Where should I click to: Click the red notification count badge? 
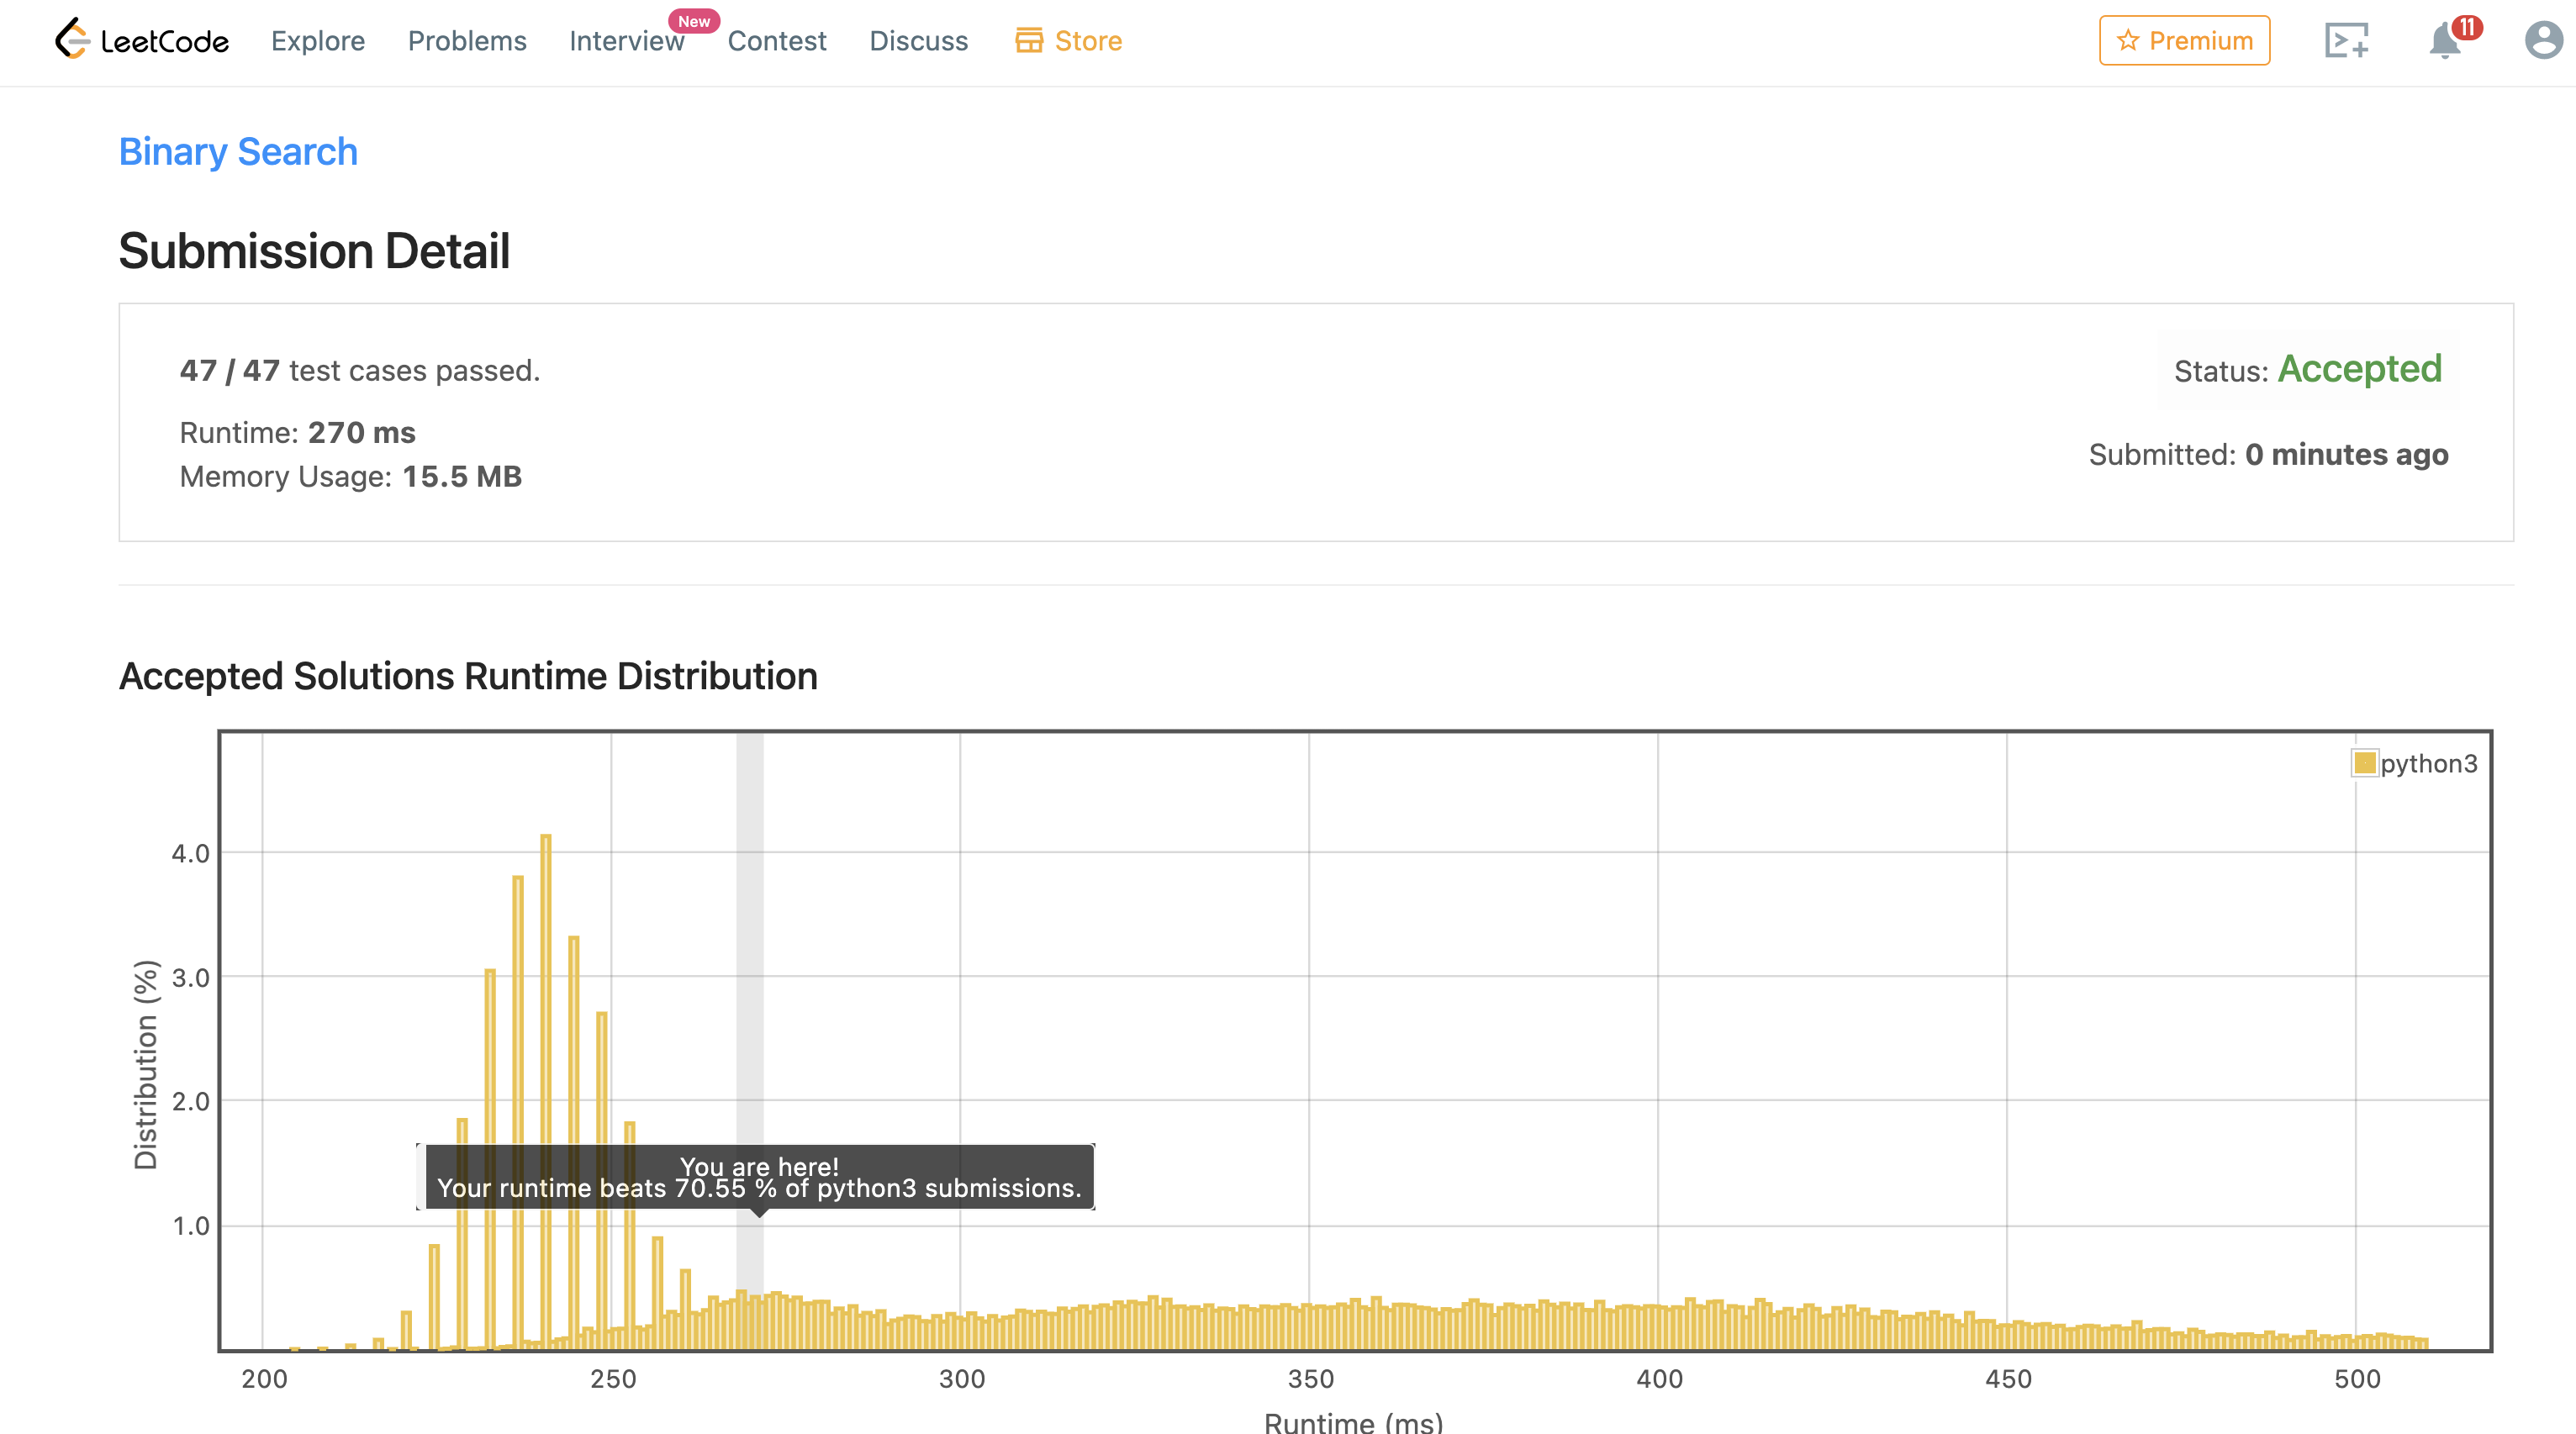[2467, 27]
